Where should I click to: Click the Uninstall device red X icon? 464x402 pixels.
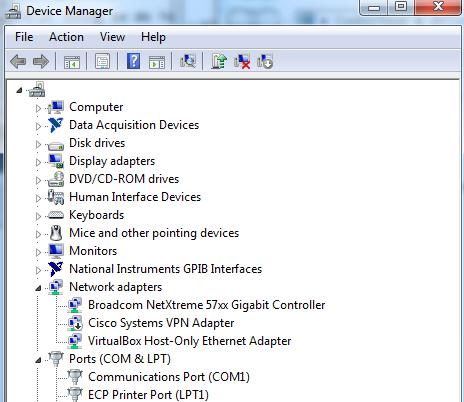(x=242, y=61)
